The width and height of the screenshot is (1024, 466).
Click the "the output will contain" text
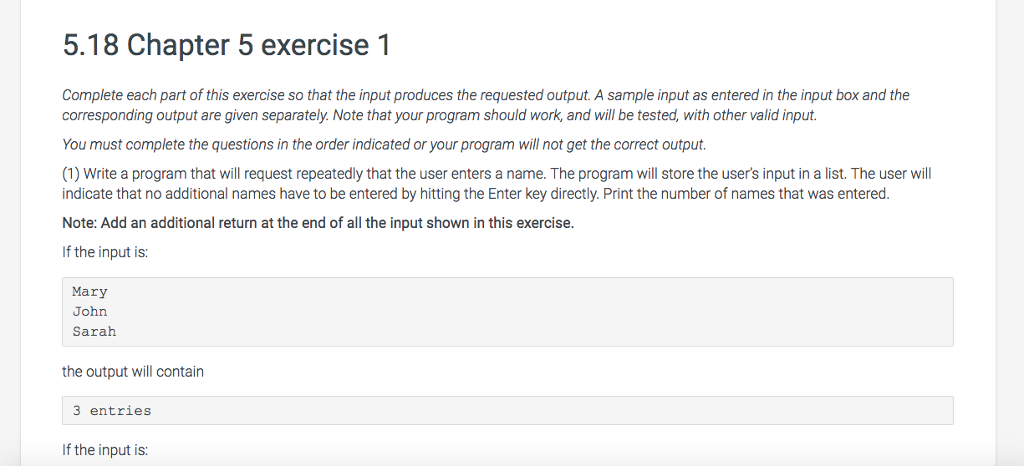point(133,371)
